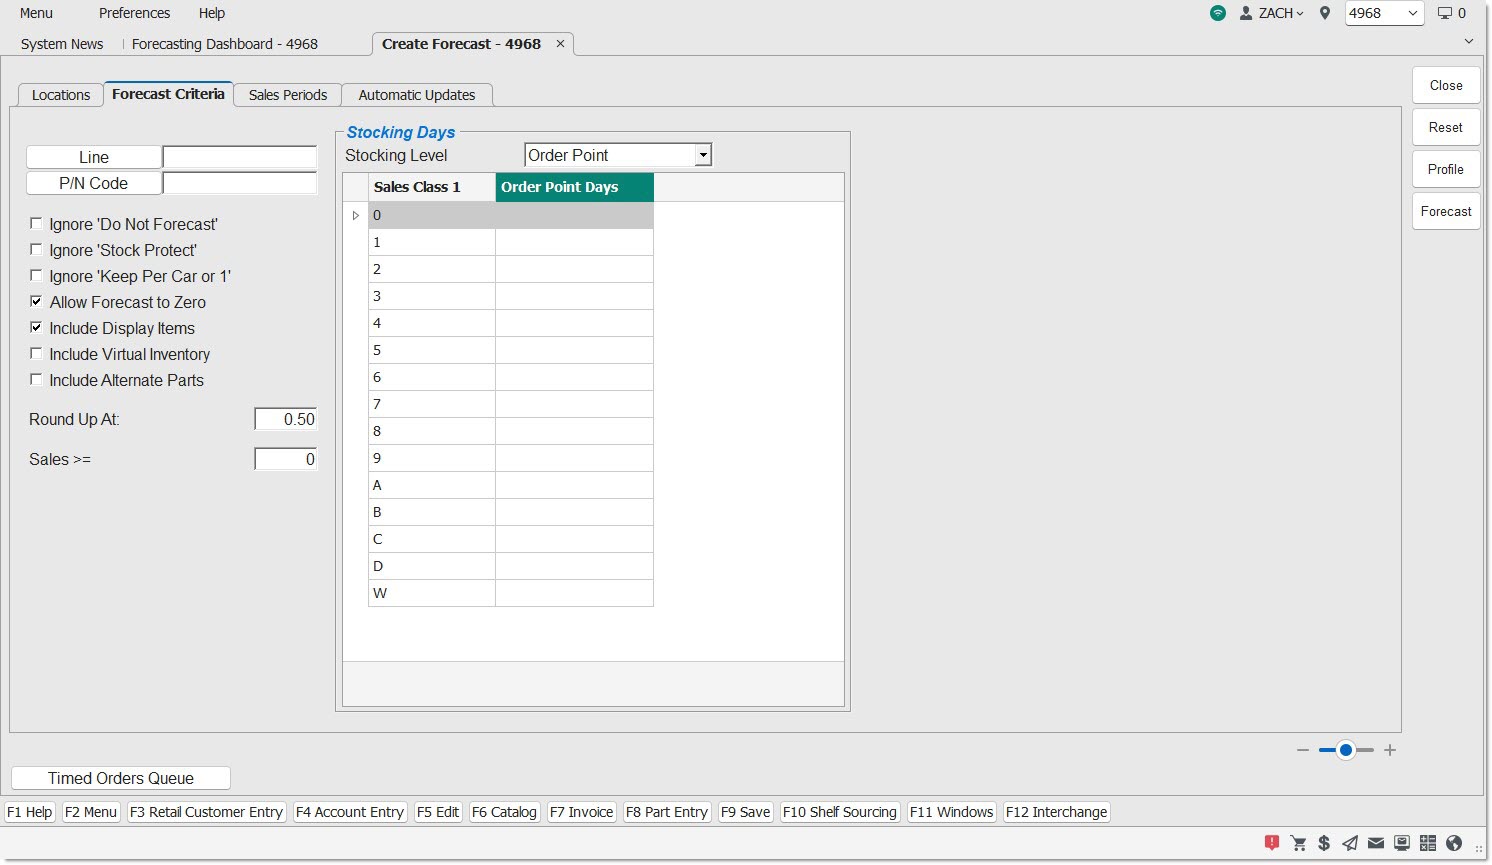Open the shopping cart icon
This screenshot has width=1492, height=865.
point(1298,843)
